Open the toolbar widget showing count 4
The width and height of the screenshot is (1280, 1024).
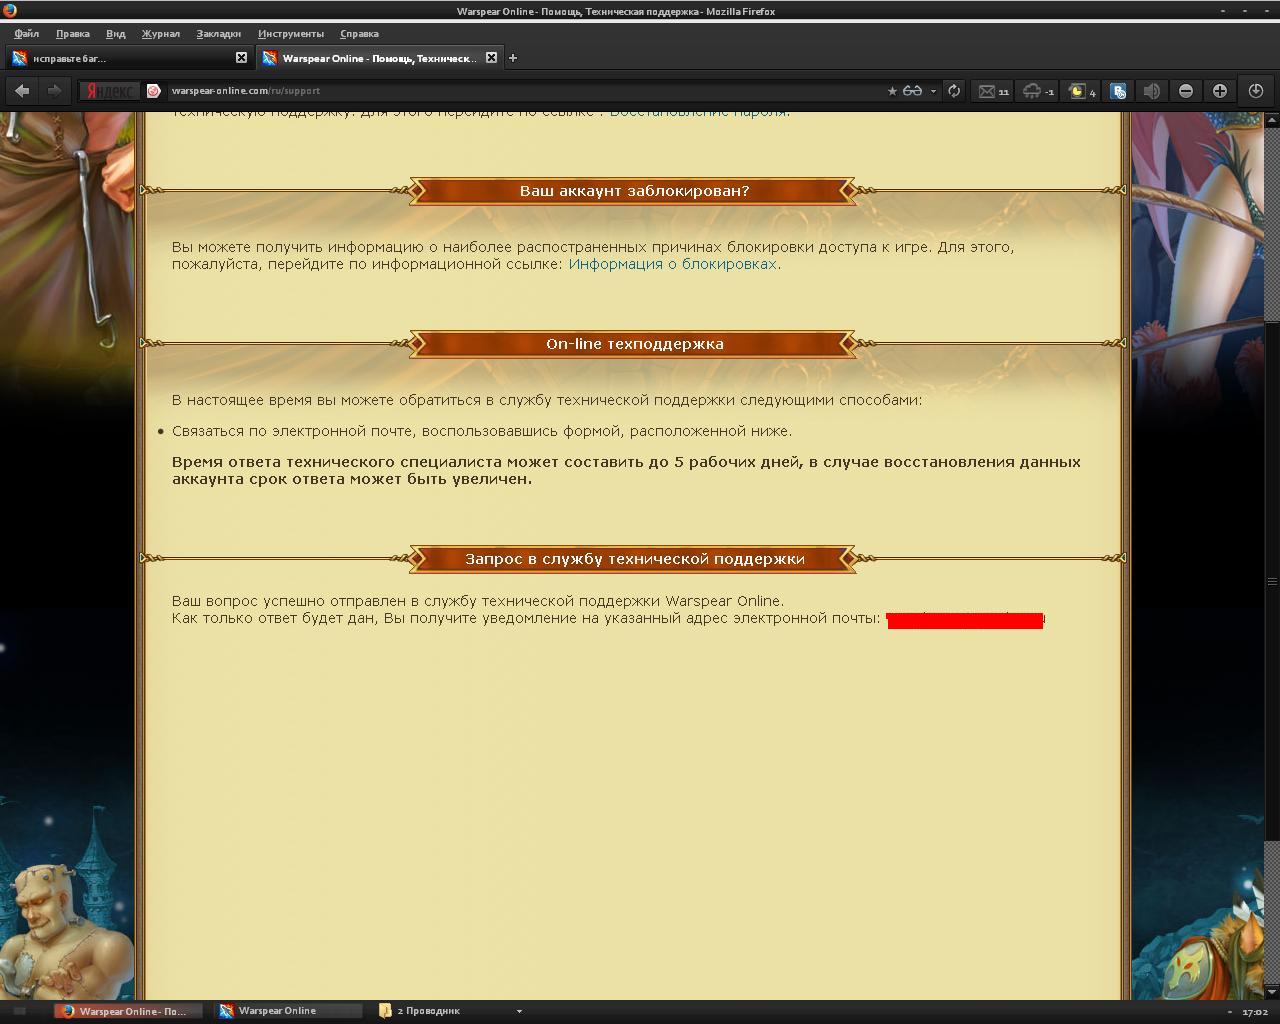(1083, 91)
